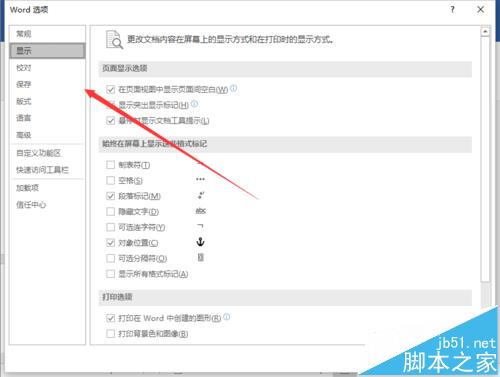Open the 校对 options category

[x=47, y=68]
